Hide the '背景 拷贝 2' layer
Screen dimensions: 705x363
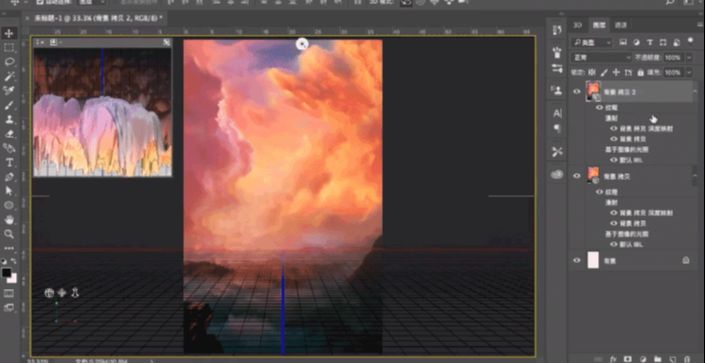coord(577,91)
